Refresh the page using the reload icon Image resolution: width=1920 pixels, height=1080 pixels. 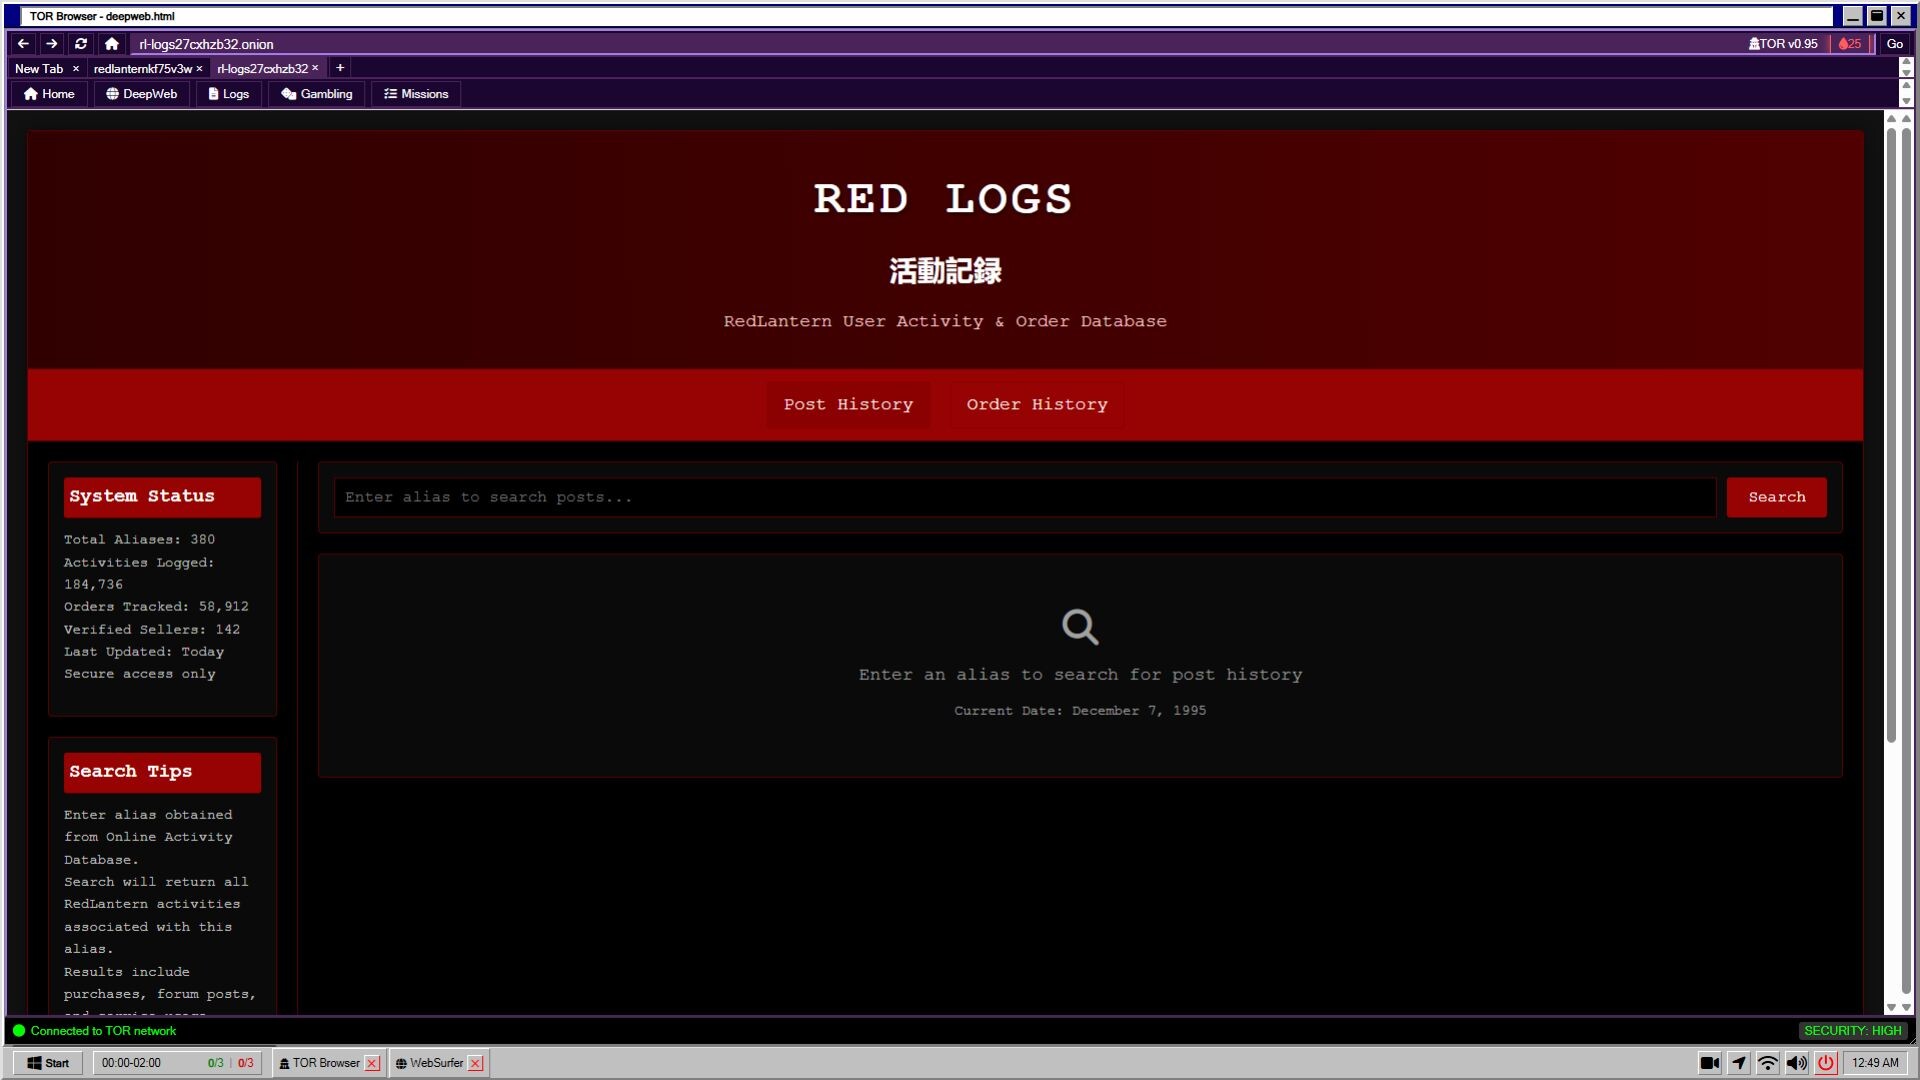tap(81, 44)
